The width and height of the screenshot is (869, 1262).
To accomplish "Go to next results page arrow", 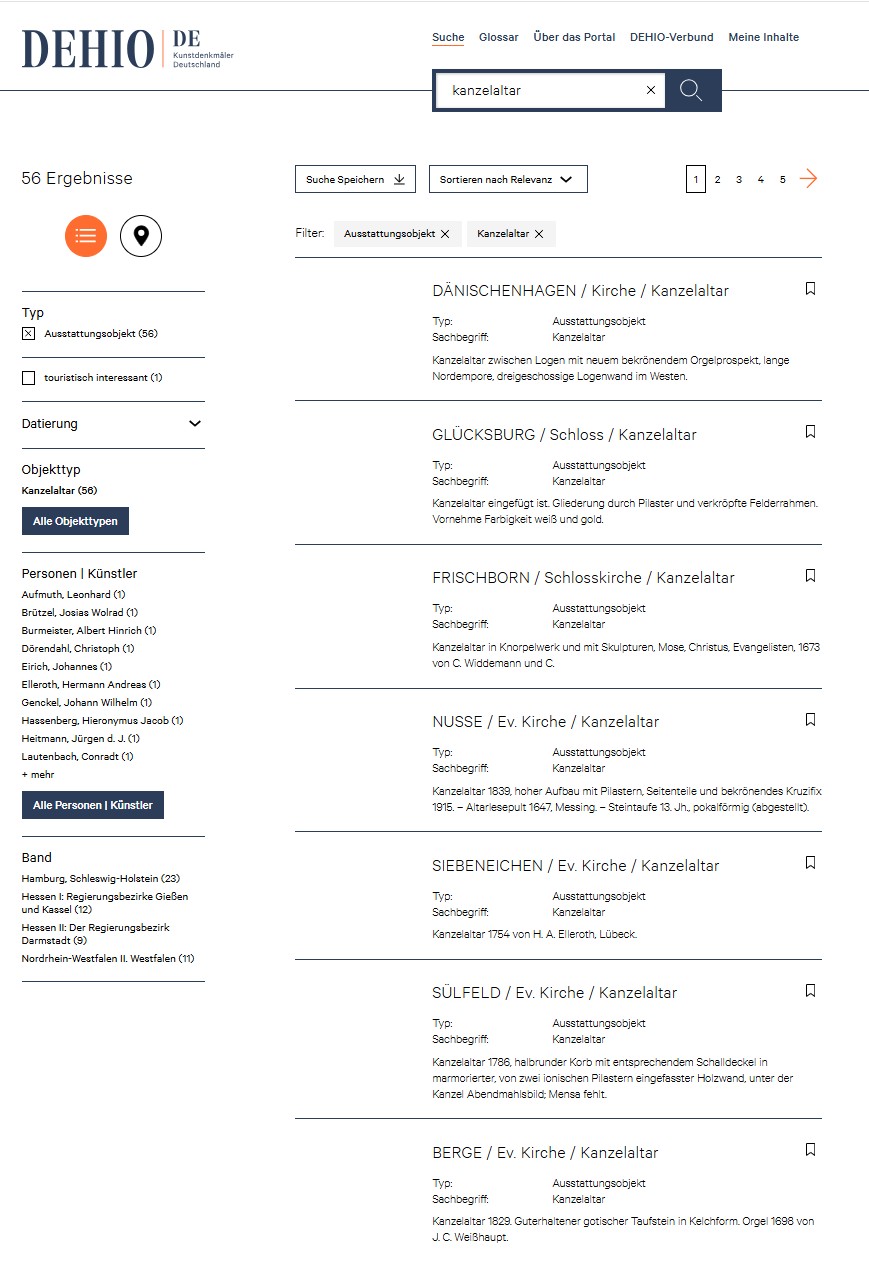I will click(809, 179).
